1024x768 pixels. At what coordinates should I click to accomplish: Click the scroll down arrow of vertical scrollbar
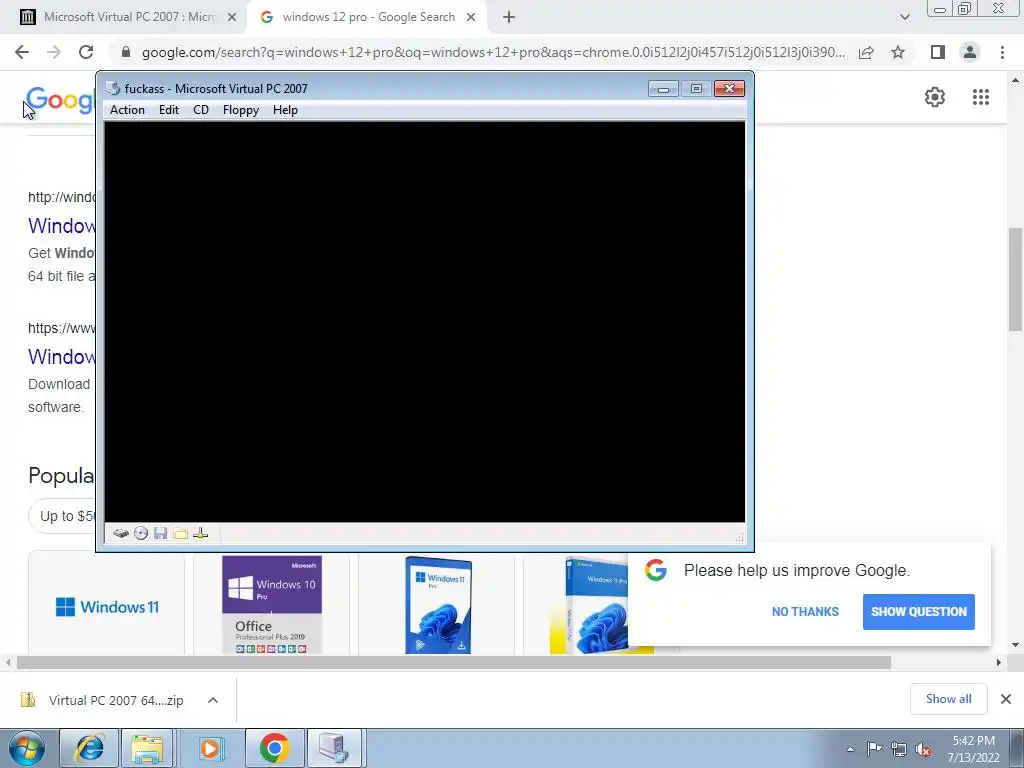1015,645
